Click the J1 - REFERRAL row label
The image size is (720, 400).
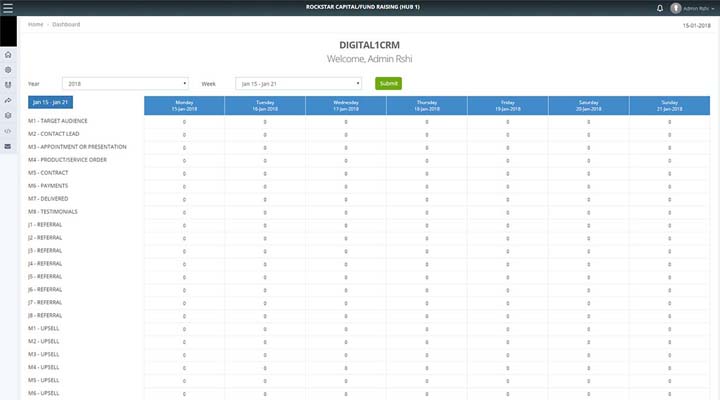(x=45, y=225)
